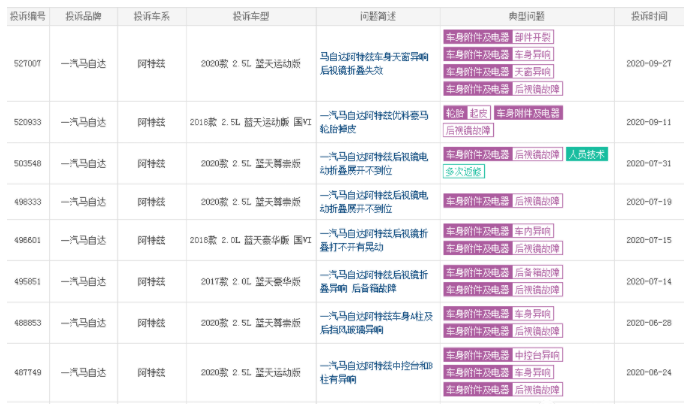687x404 pixels.
Task: Click the 多次返修 tag
Action: (464, 171)
